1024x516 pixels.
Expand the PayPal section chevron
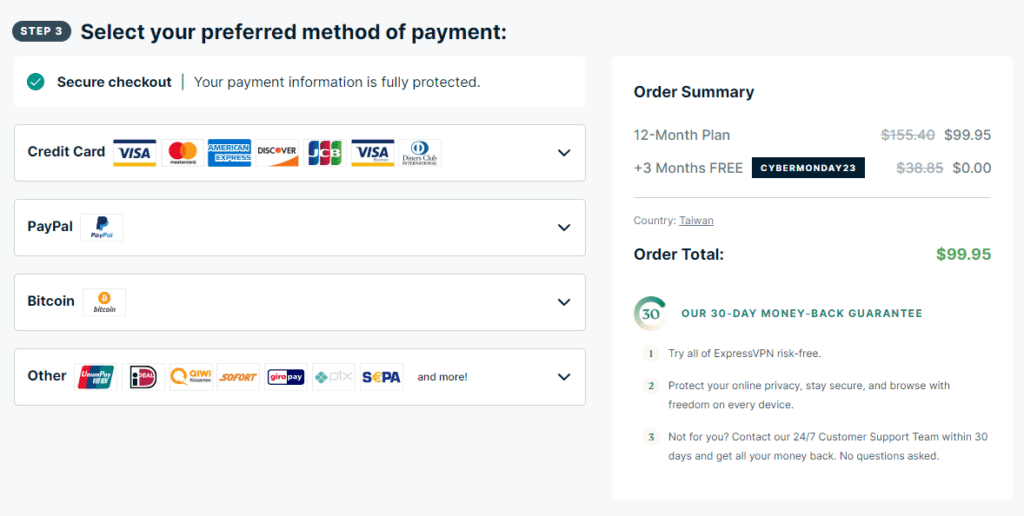(x=564, y=227)
